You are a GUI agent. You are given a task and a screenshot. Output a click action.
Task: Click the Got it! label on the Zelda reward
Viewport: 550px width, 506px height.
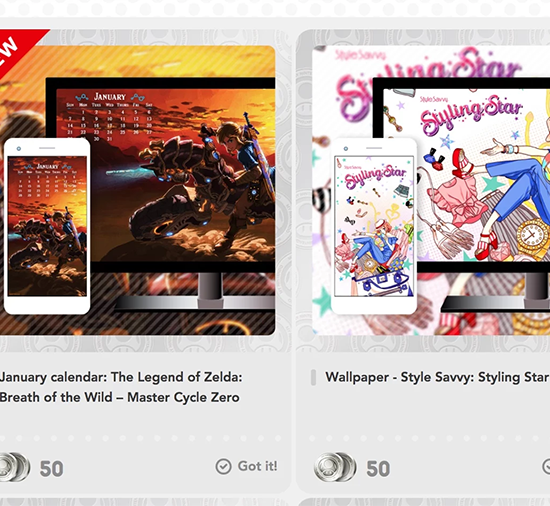pos(257,466)
